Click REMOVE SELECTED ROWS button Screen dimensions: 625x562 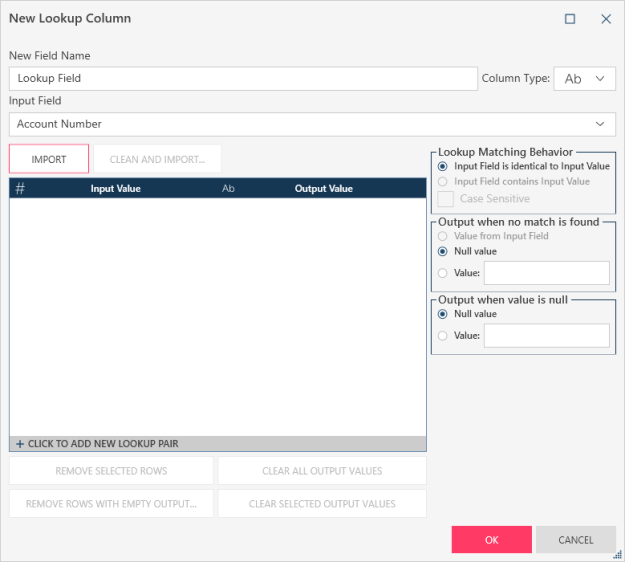coord(111,471)
